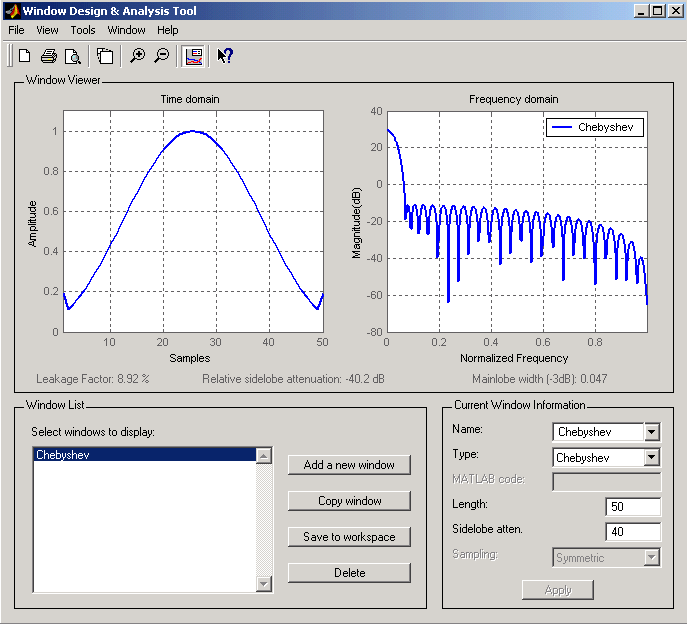Open the Tools menu
This screenshot has height=624, width=687.
(x=83, y=30)
